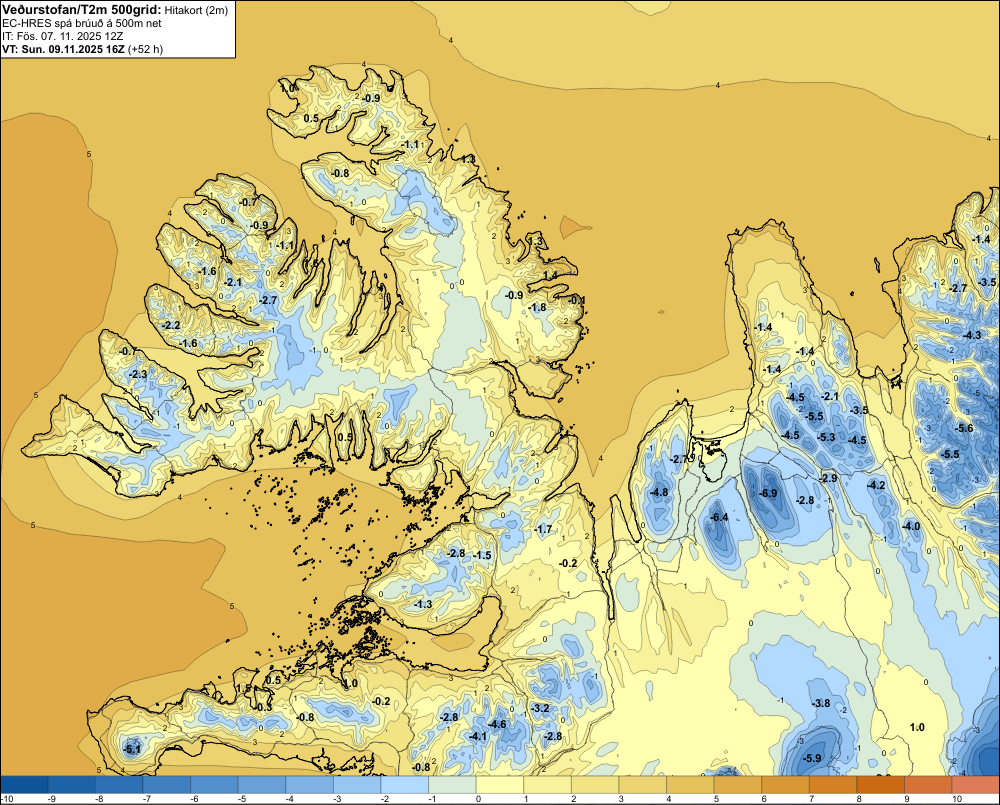Click the legend swatch between -8 and -7
Image resolution: width=1000 pixels, height=805 pixels.
[x=119, y=785]
